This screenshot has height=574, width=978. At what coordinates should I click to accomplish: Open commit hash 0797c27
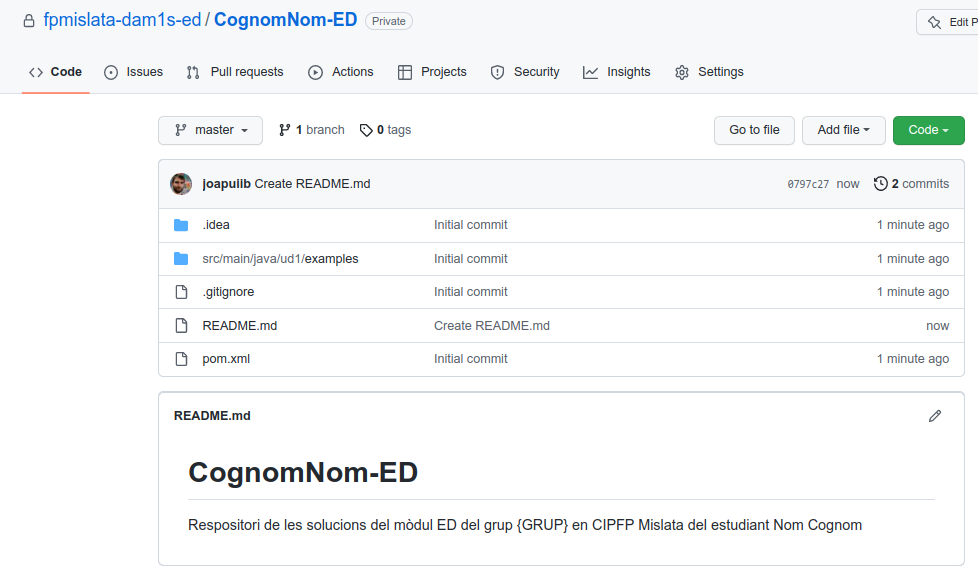(808, 184)
